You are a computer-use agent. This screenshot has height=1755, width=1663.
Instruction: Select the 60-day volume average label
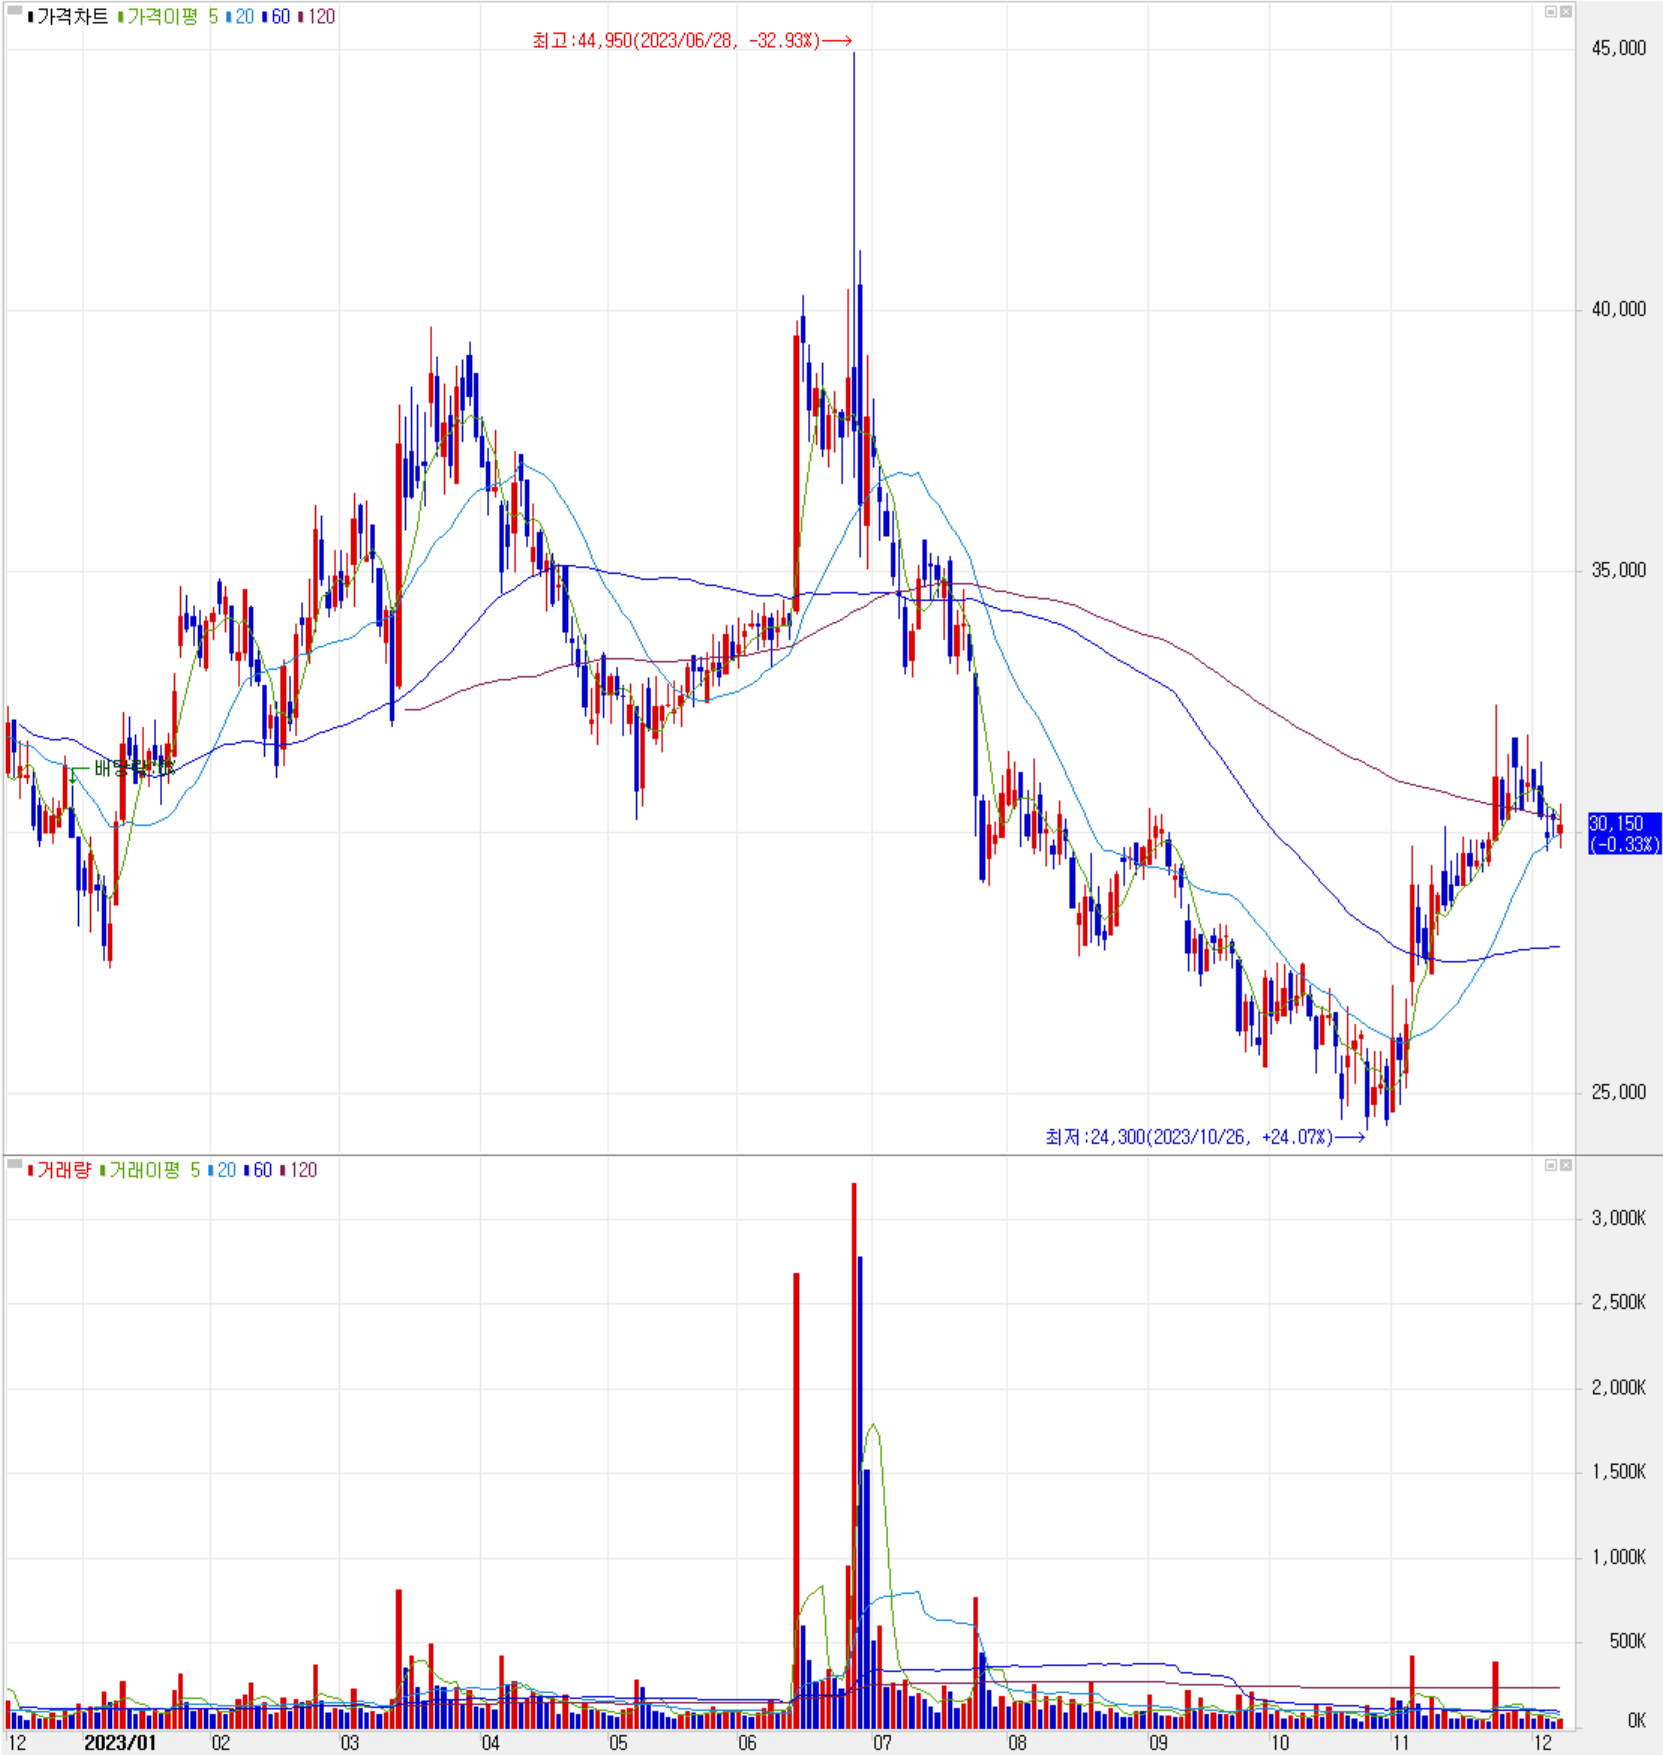263,1170
